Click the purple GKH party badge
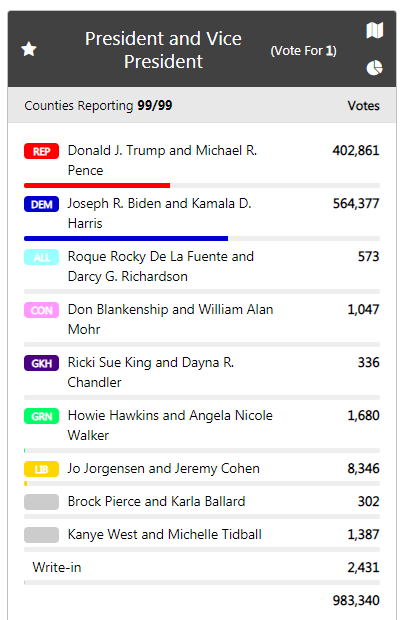This screenshot has width=401, height=620. tap(42, 363)
